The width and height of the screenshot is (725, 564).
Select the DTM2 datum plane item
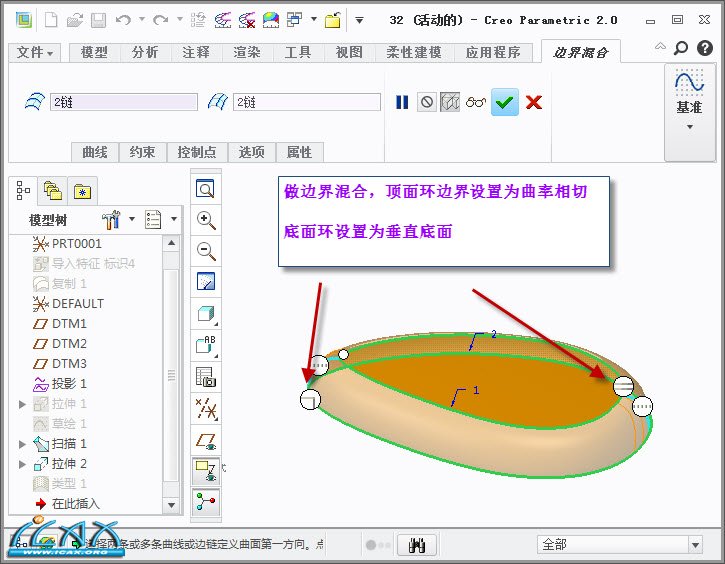click(60, 343)
